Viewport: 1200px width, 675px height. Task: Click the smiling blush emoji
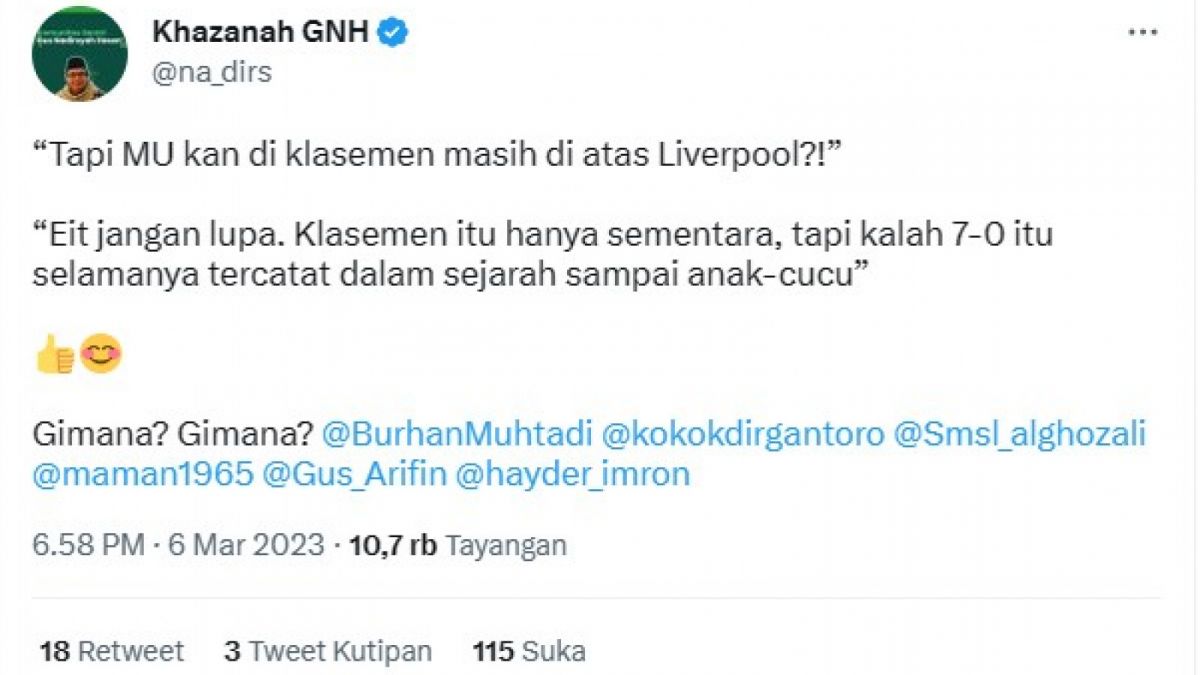[x=100, y=355]
